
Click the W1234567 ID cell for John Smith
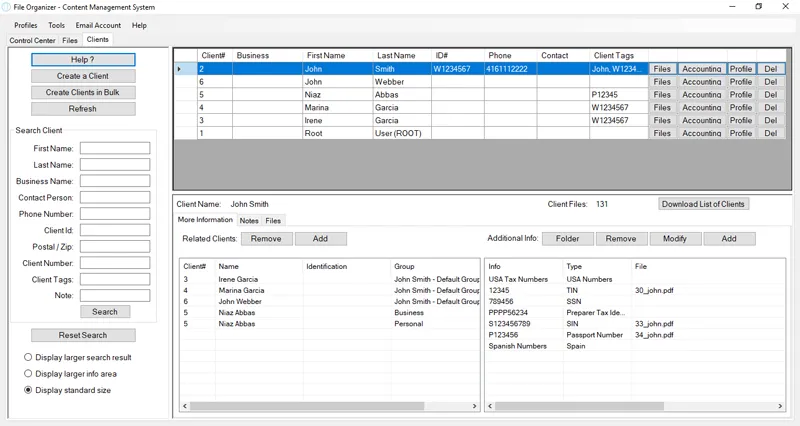coord(458,69)
